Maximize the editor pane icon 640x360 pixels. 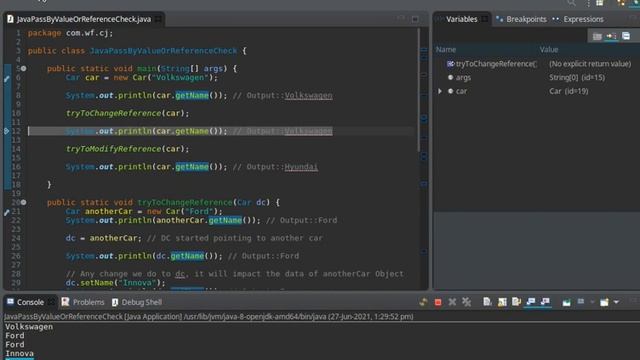[415, 19]
